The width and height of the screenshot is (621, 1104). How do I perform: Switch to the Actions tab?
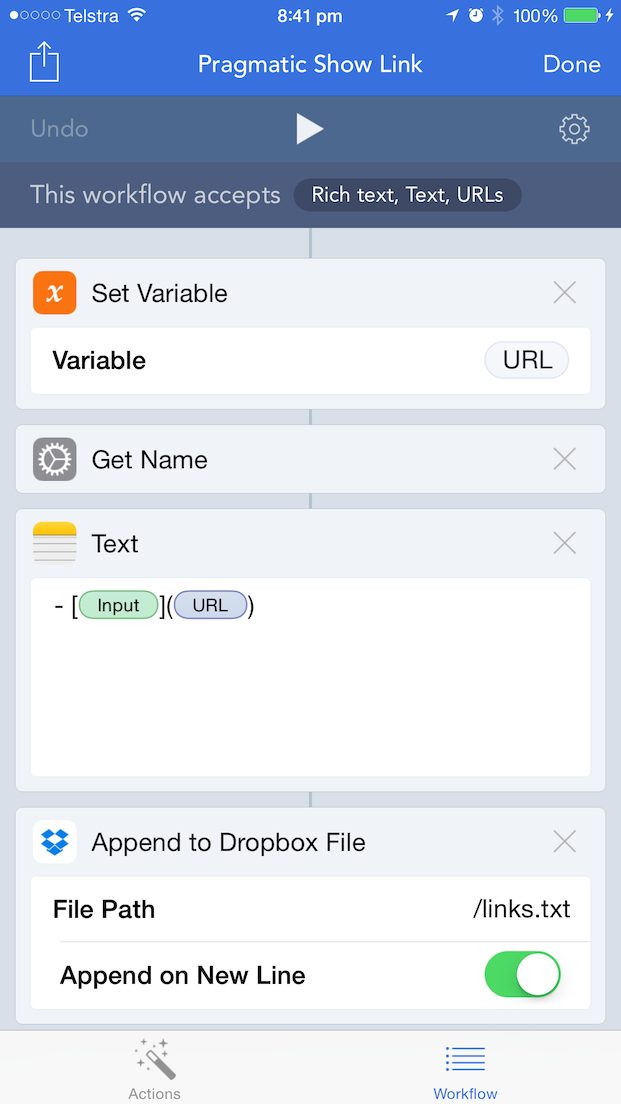pyautogui.click(x=154, y=1068)
